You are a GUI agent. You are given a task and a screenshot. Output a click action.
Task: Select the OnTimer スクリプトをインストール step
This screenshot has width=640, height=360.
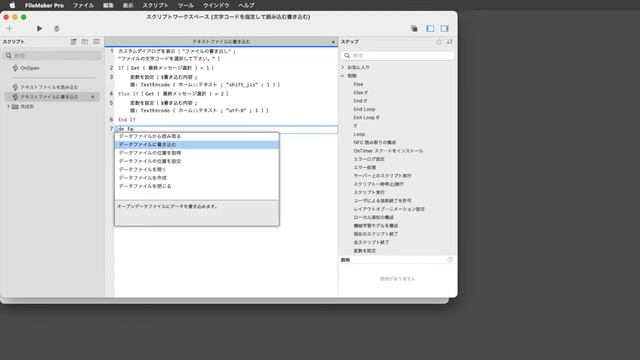(388, 151)
